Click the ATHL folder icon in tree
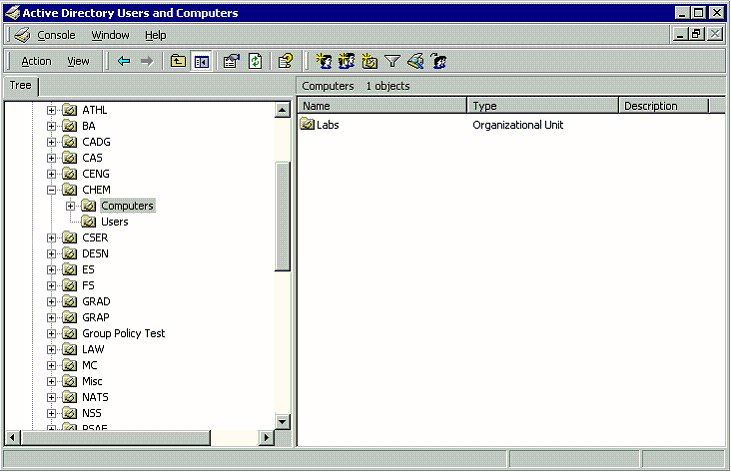Image resolution: width=731 pixels, height=472 pixels. (69, 110)
